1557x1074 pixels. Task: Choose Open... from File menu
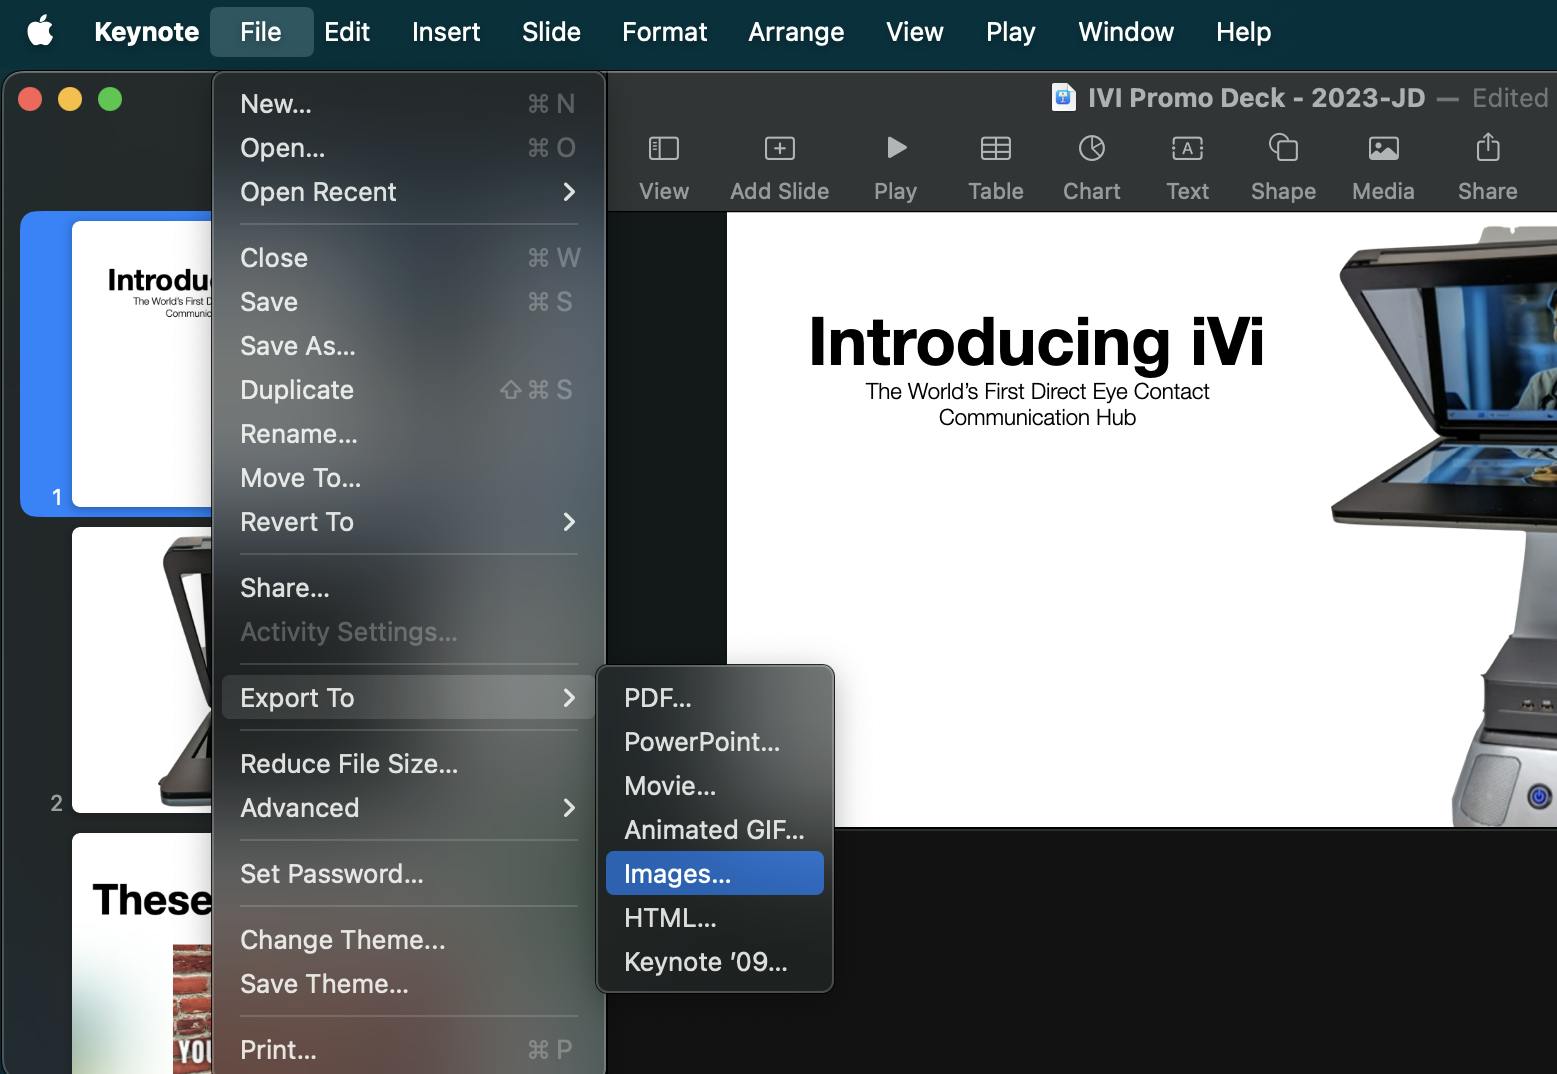(x=408, y=148)
